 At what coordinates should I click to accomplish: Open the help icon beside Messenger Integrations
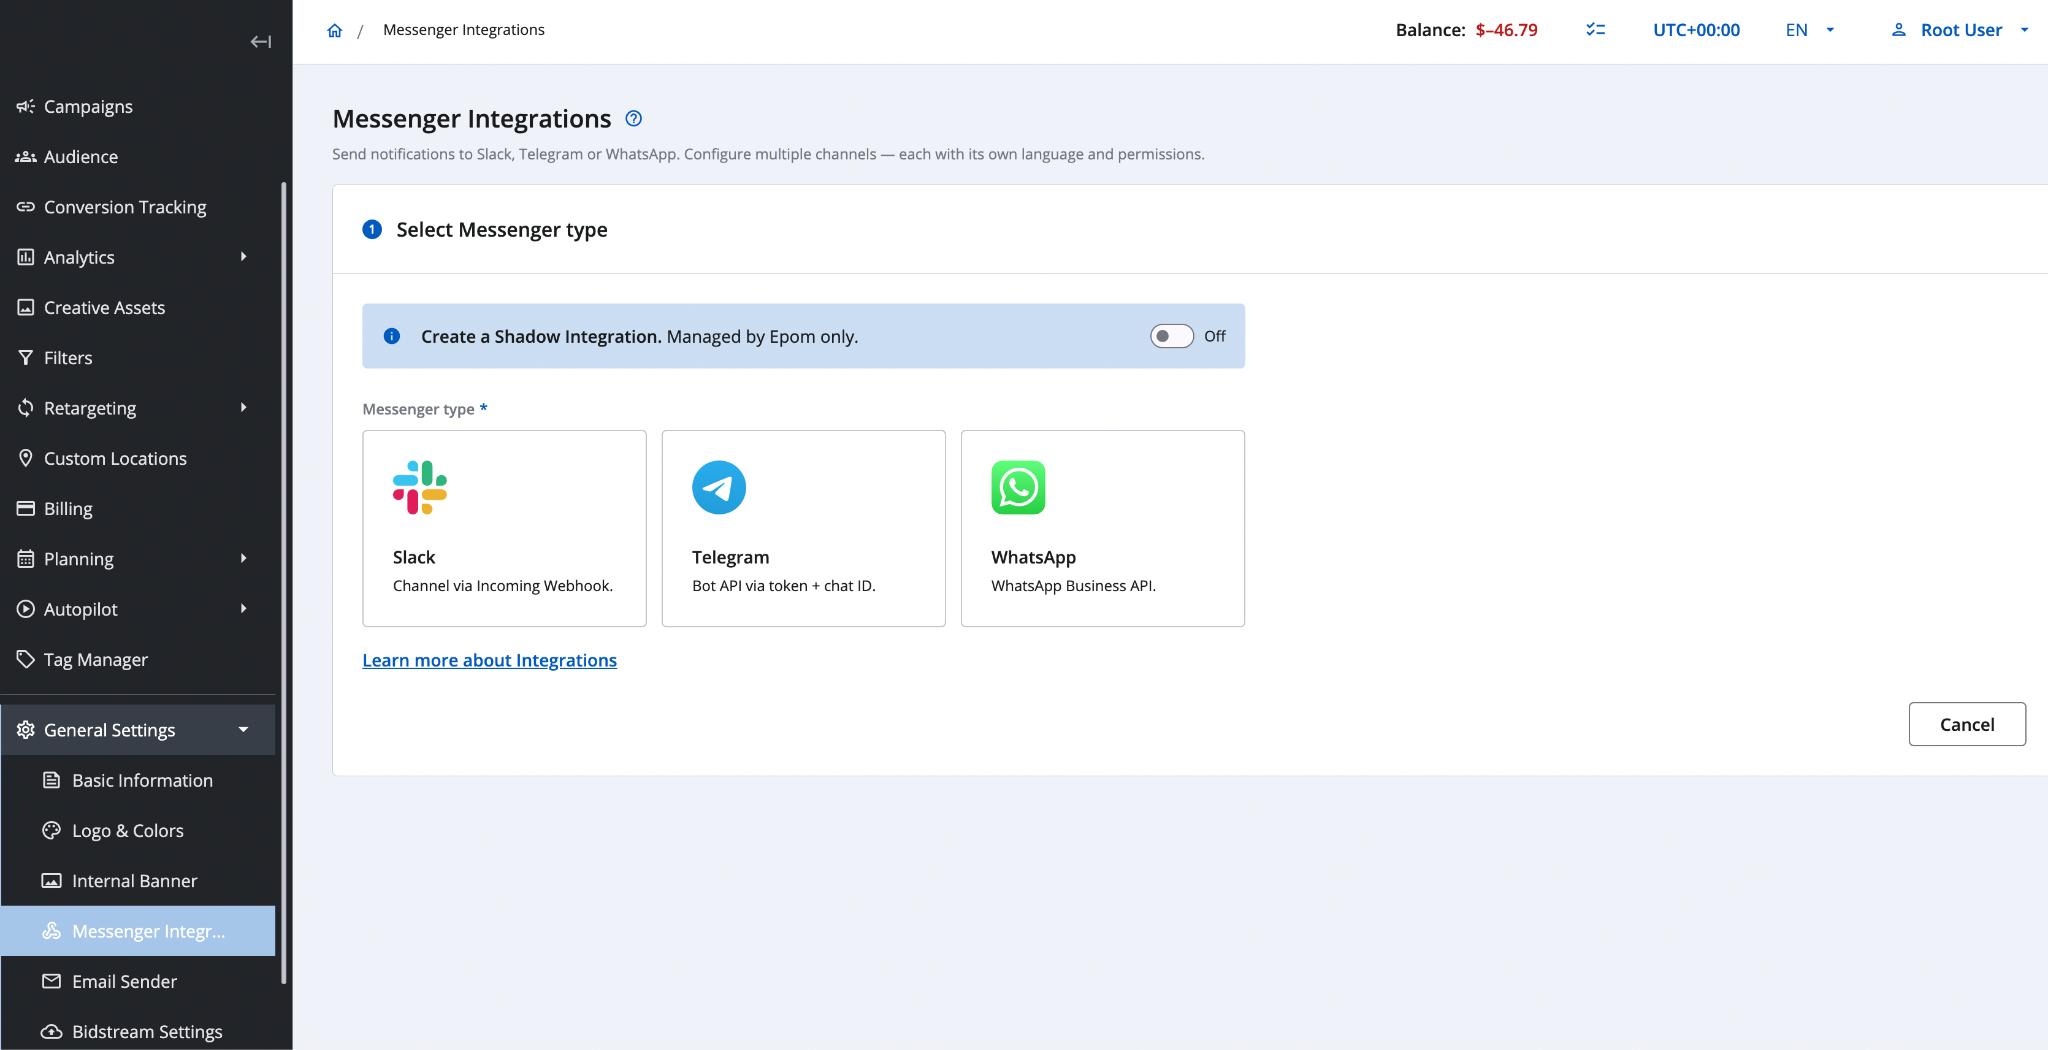[633, 118]
